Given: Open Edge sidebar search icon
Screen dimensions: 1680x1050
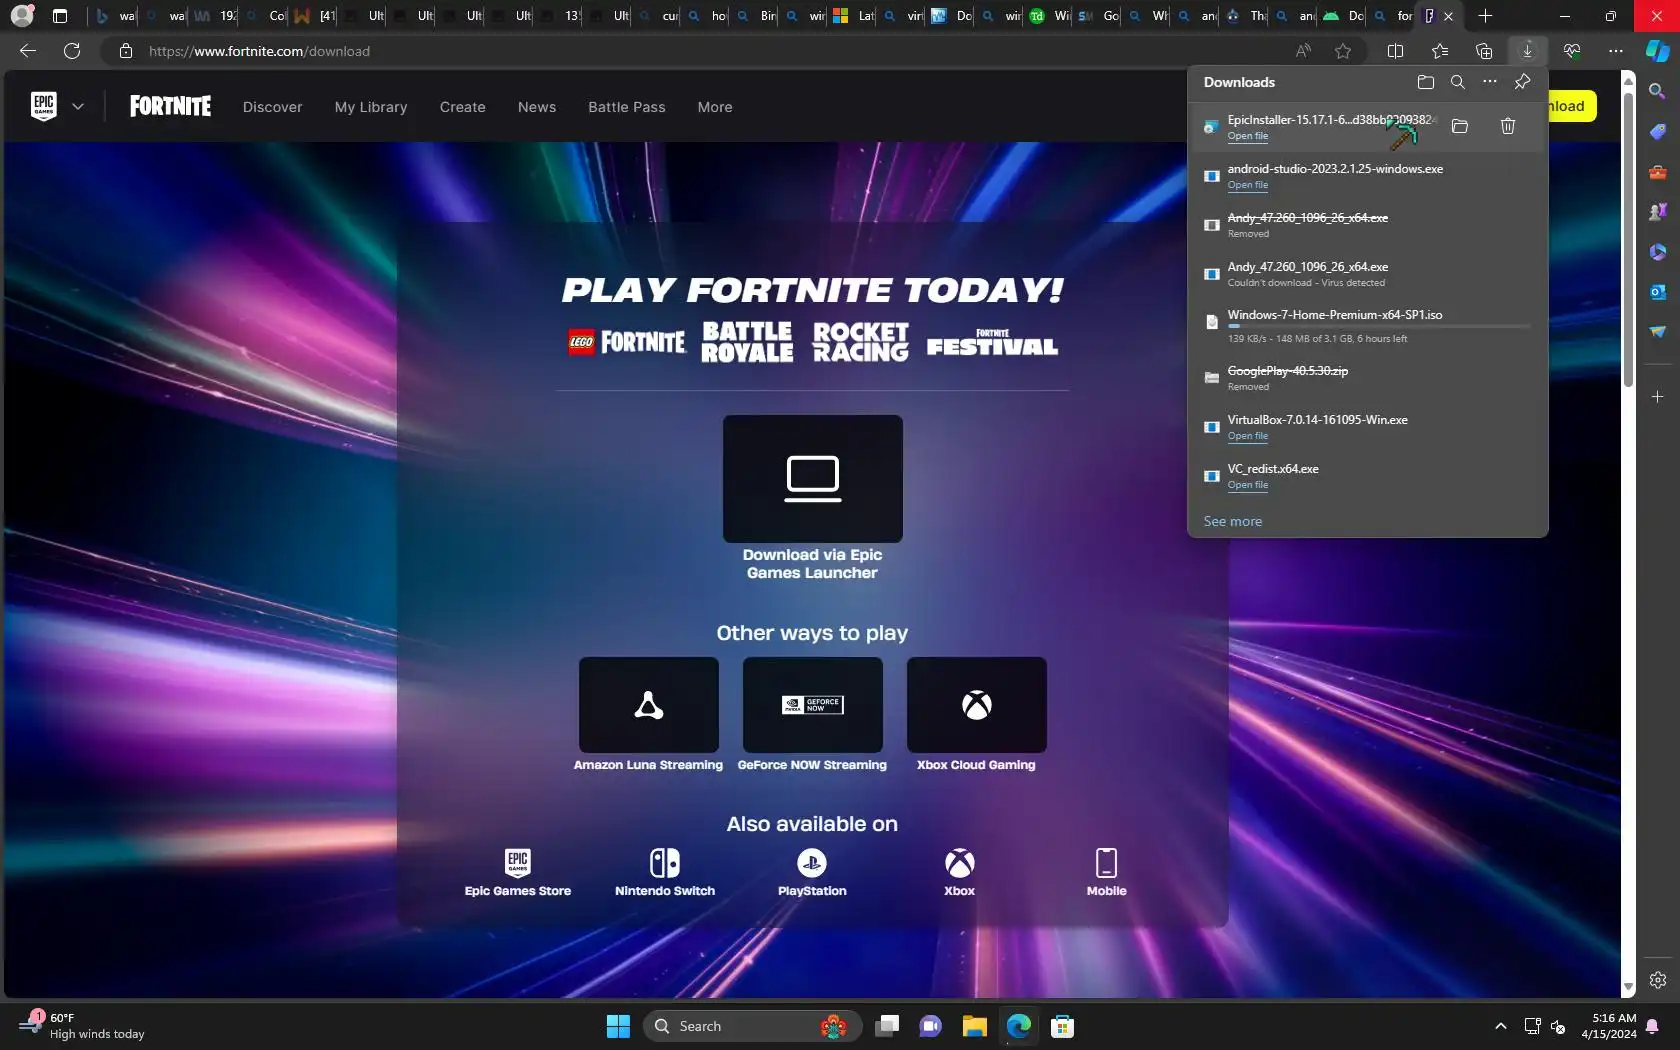Looking at the screenshot, I should coord(1658,91).
